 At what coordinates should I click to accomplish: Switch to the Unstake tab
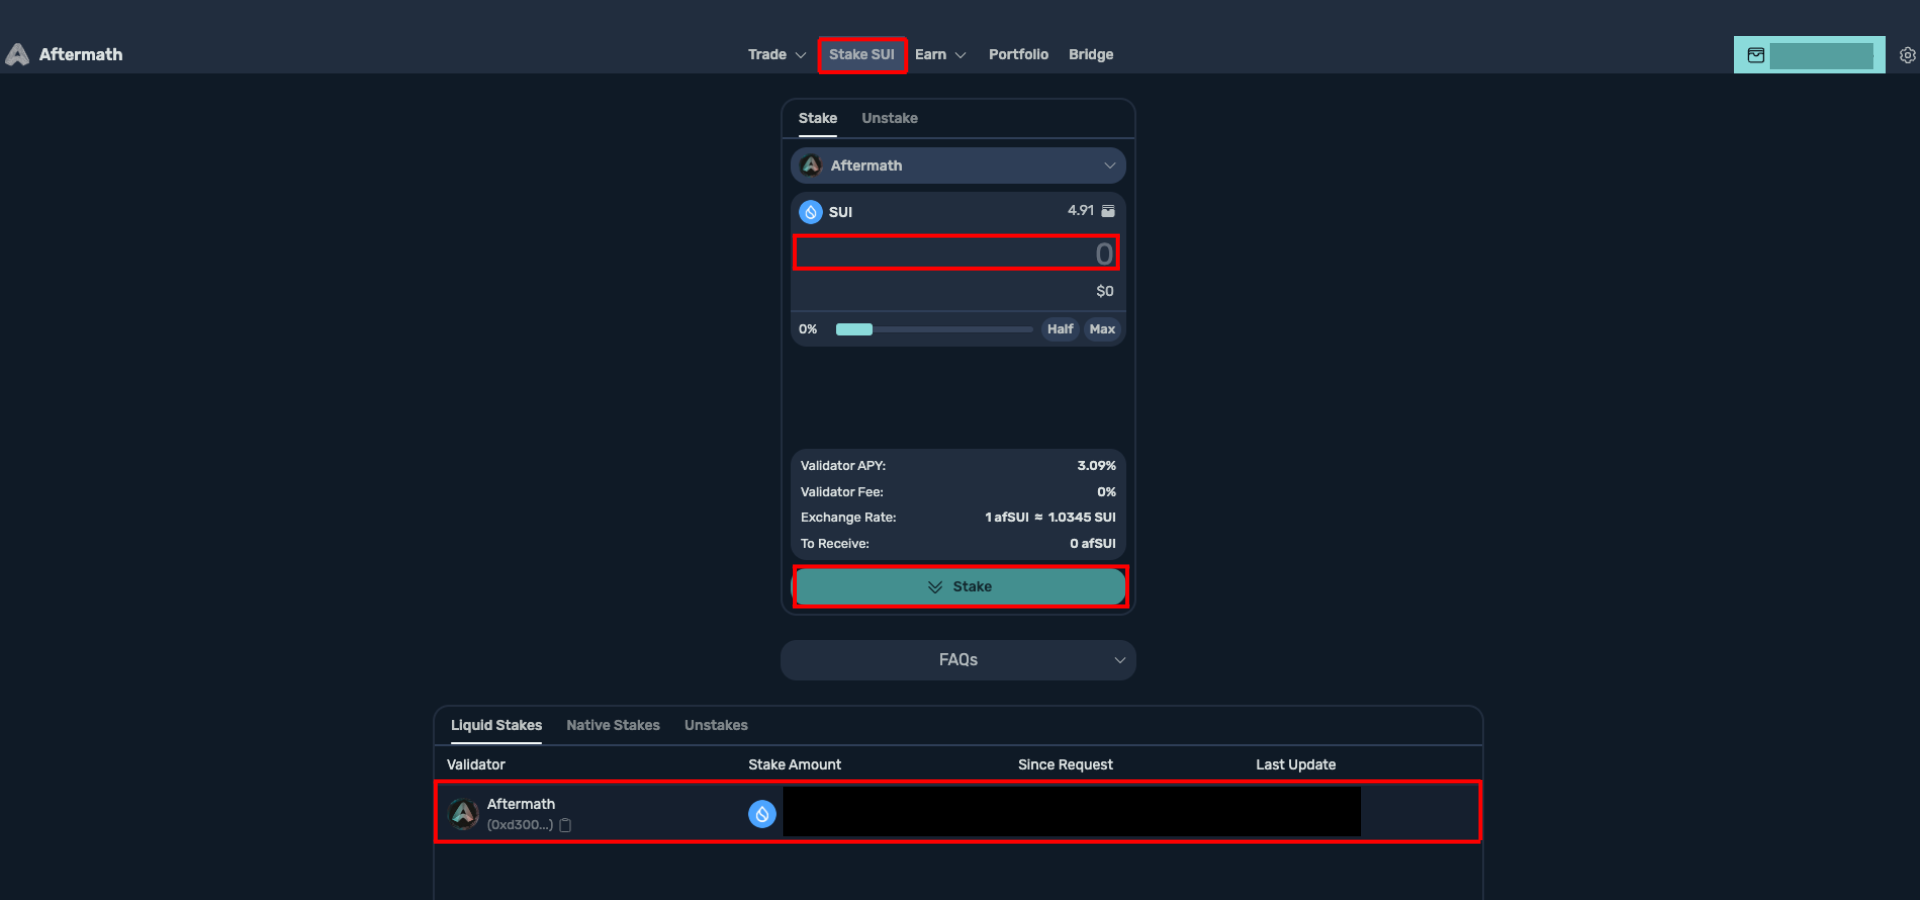pyautogui.click(x=890, y=118)
